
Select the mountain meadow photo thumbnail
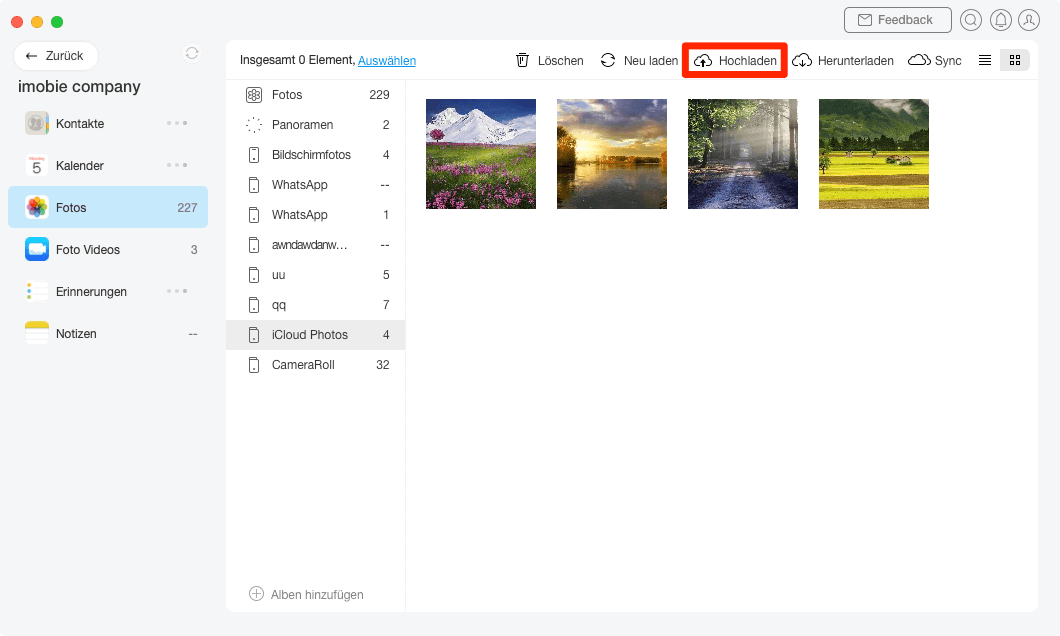[480, 154]
